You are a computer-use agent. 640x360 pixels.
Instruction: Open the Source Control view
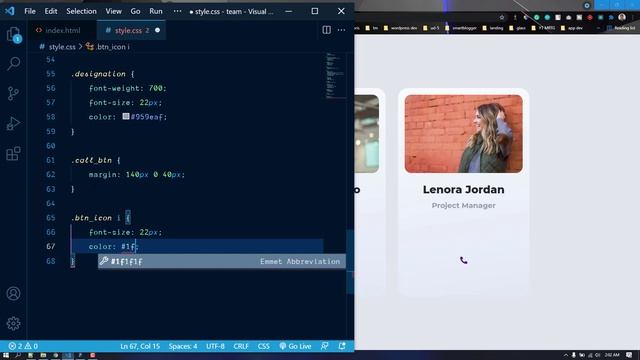(13, 93)
